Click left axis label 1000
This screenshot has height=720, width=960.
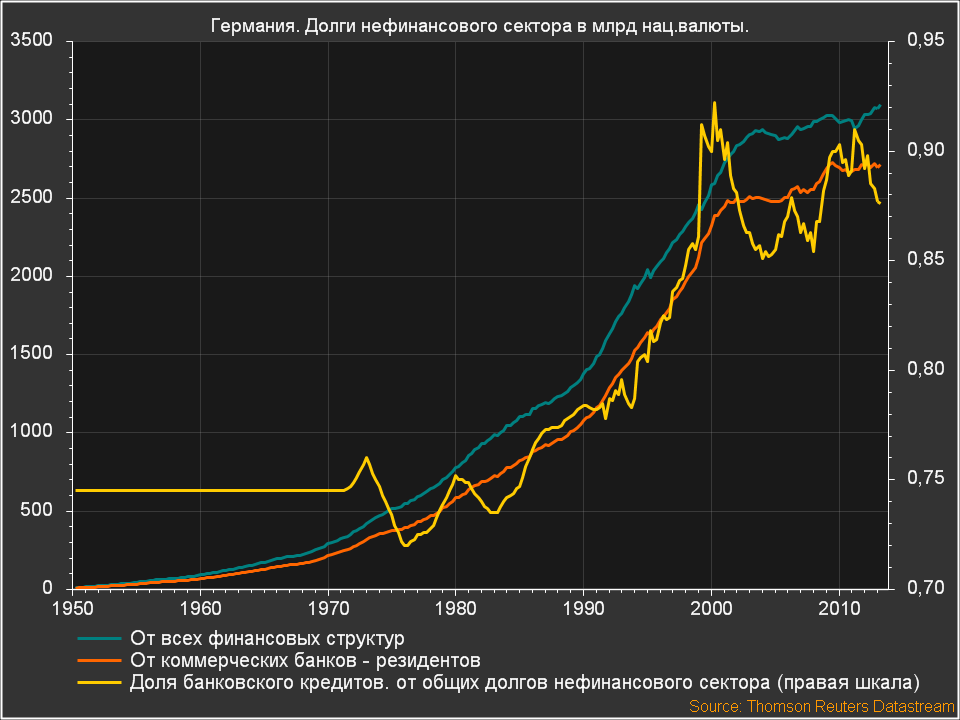[x=32, y=432]
